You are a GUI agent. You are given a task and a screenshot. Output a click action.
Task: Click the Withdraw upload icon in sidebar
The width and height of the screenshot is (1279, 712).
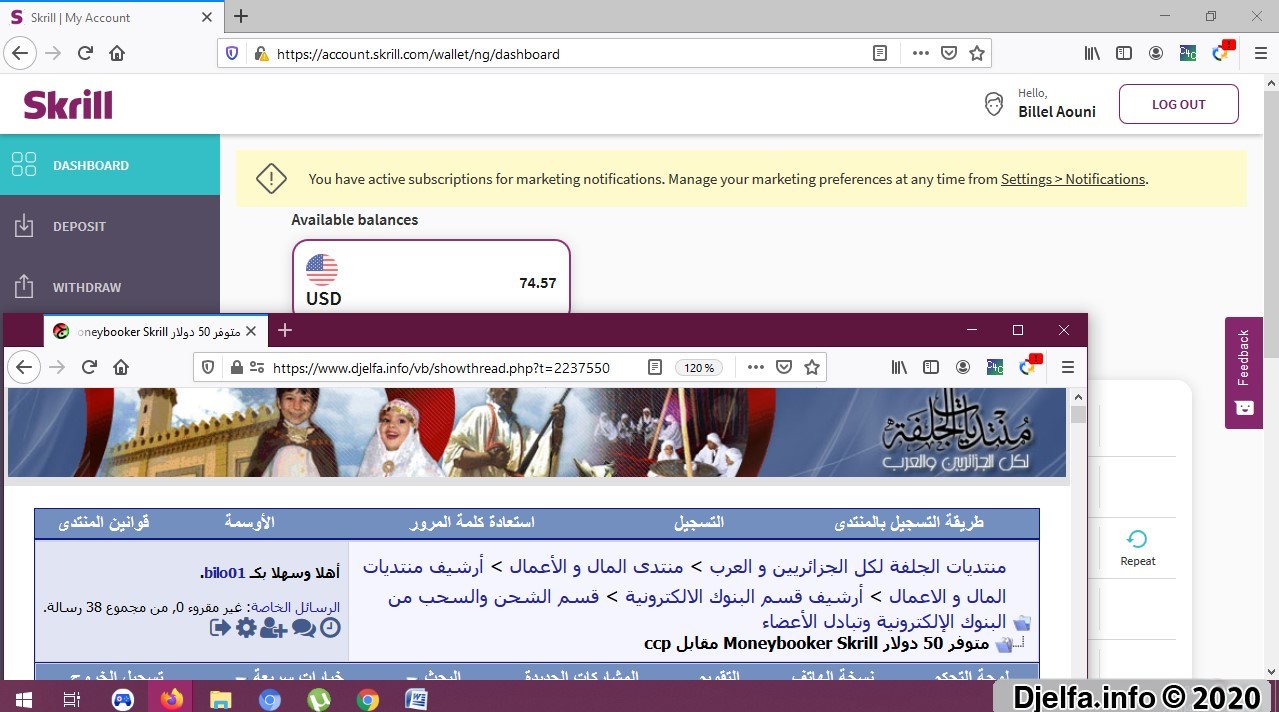point(24,287)
